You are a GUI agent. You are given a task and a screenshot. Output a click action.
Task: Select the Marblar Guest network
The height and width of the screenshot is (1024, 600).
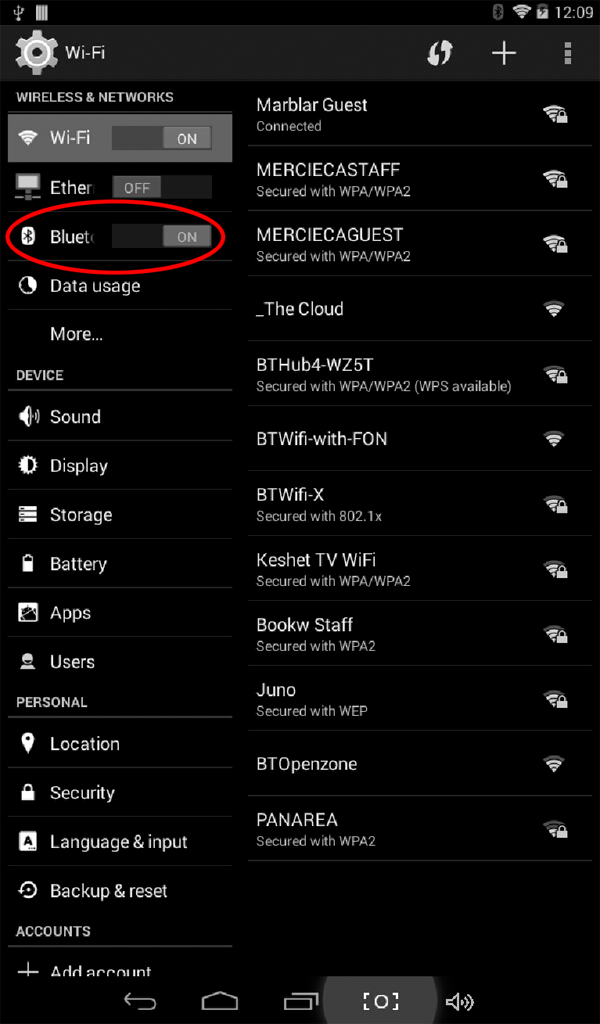420,114
